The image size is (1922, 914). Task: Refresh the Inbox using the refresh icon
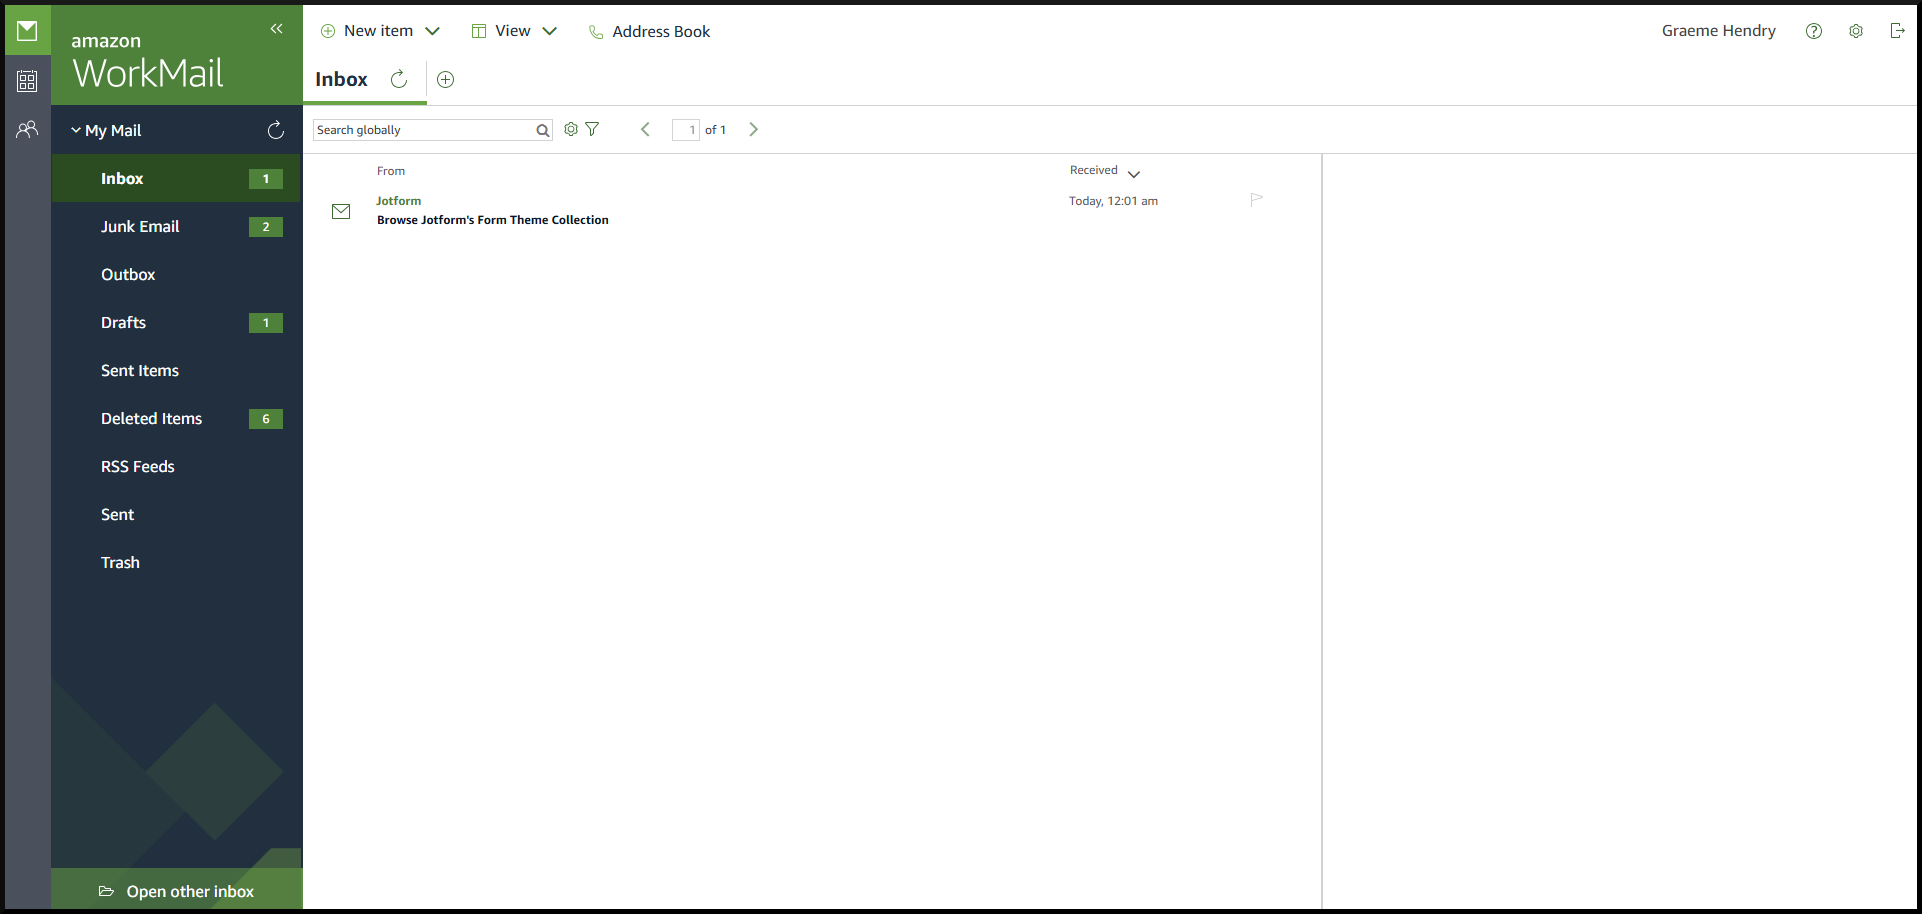pos(399,79)
